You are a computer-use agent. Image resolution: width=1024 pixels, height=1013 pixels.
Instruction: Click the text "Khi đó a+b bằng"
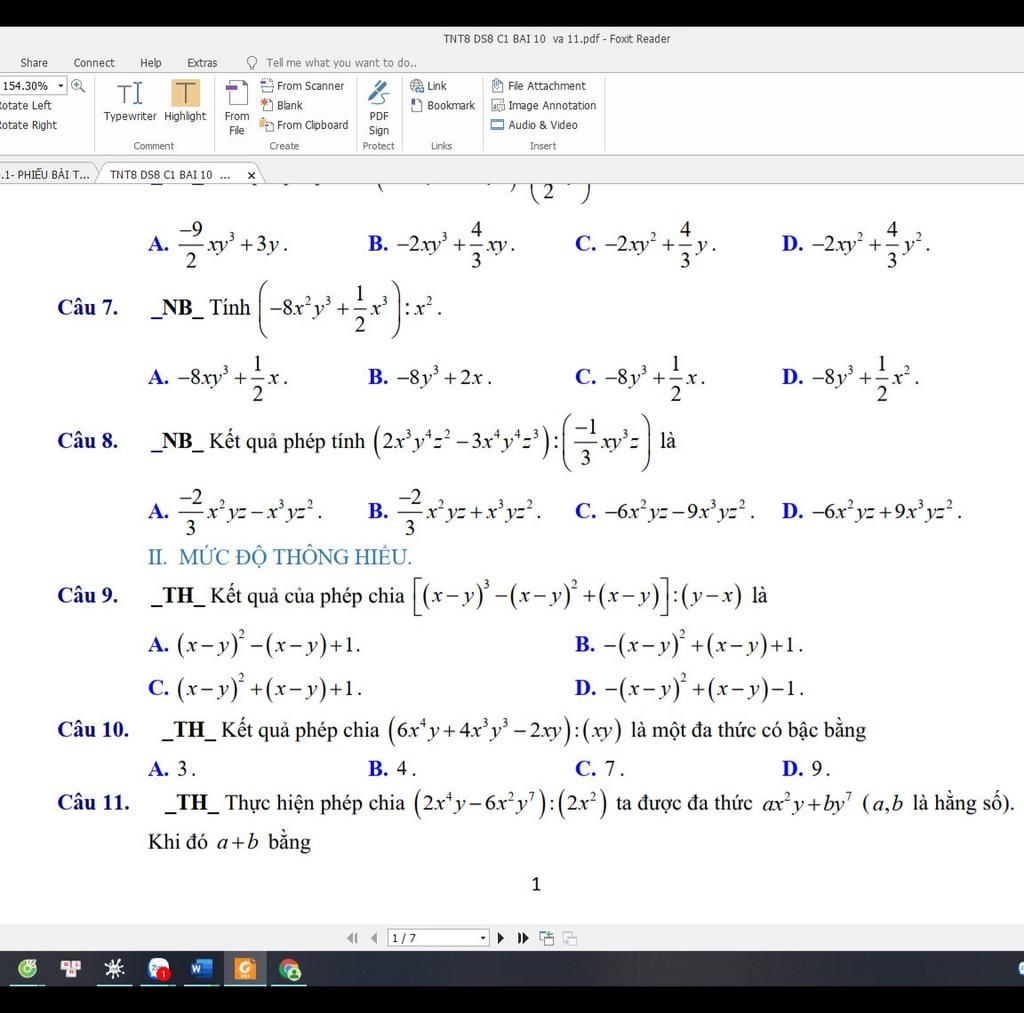click(229, 842)
